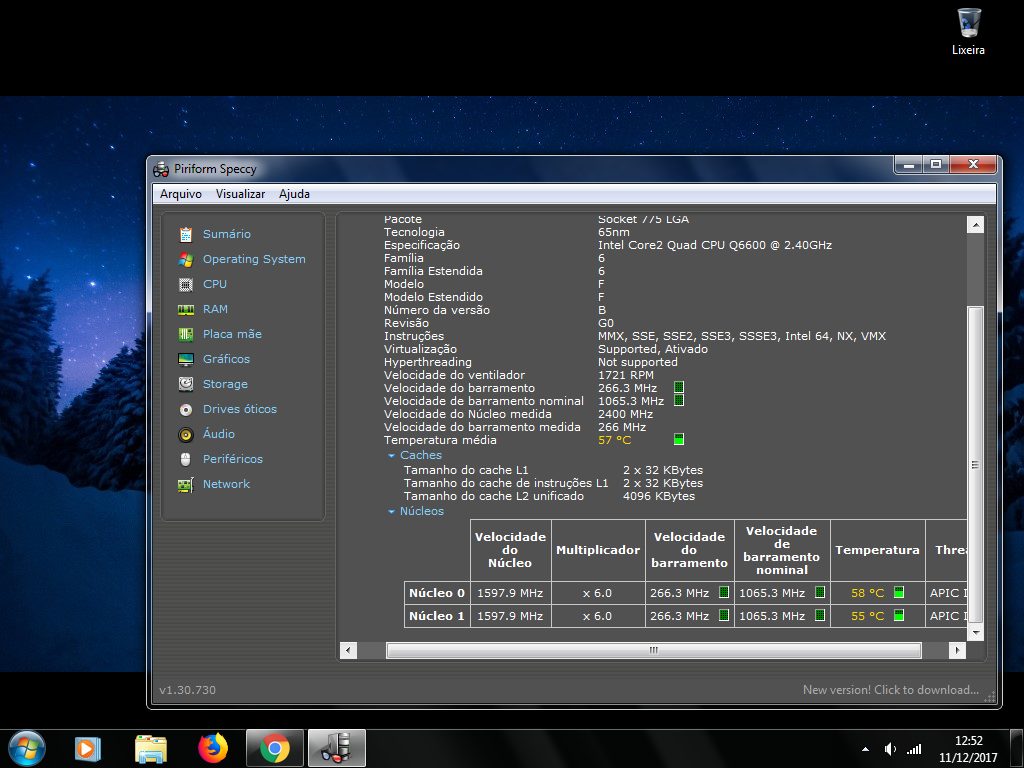This screenshot has width=1024, height=768.
Task: Click the Placa mãe motherboard icon
Action: coord(186,334)
